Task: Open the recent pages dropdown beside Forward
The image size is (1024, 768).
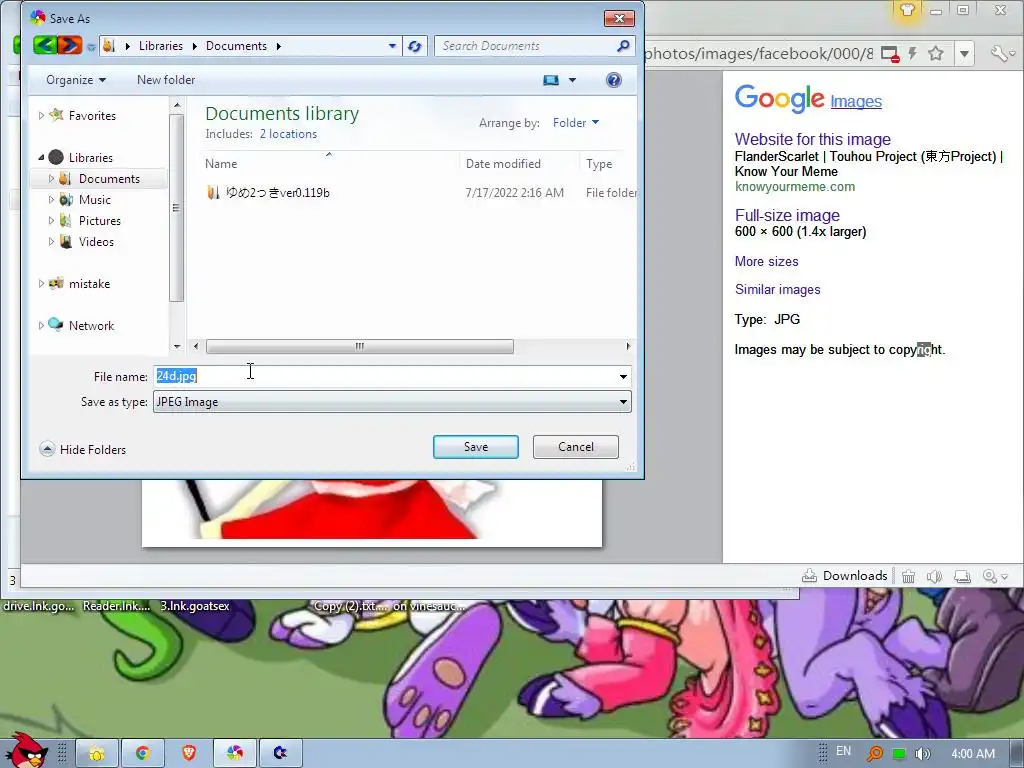Action: [91, 46]
